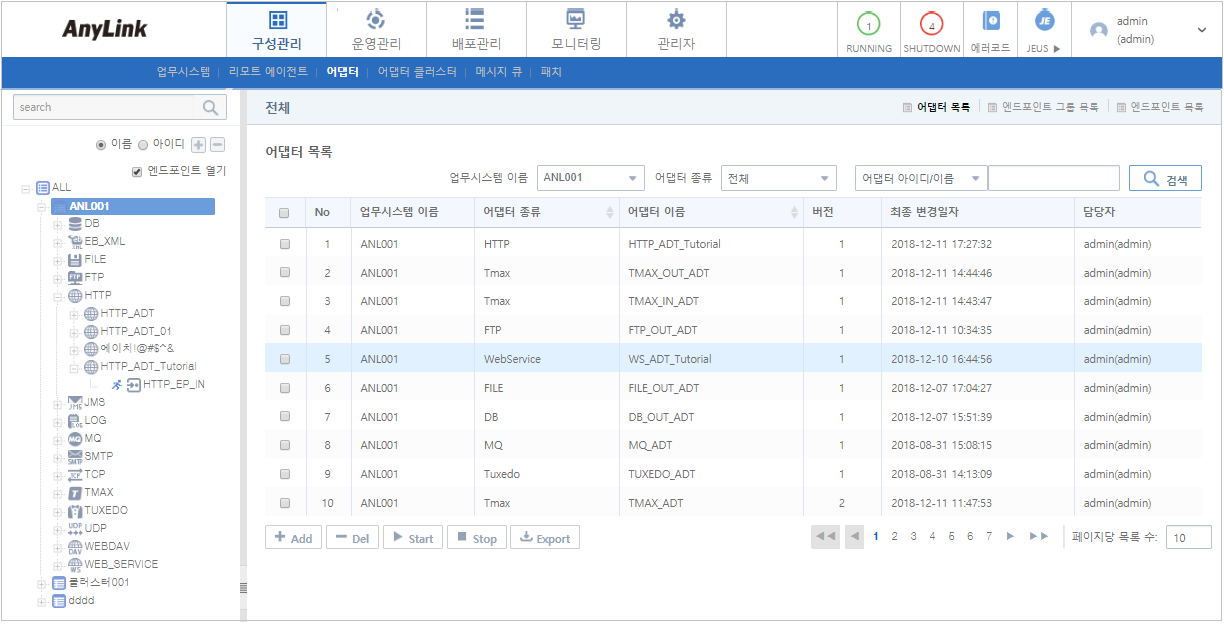Click the plus expand-all tree icon

198,145
